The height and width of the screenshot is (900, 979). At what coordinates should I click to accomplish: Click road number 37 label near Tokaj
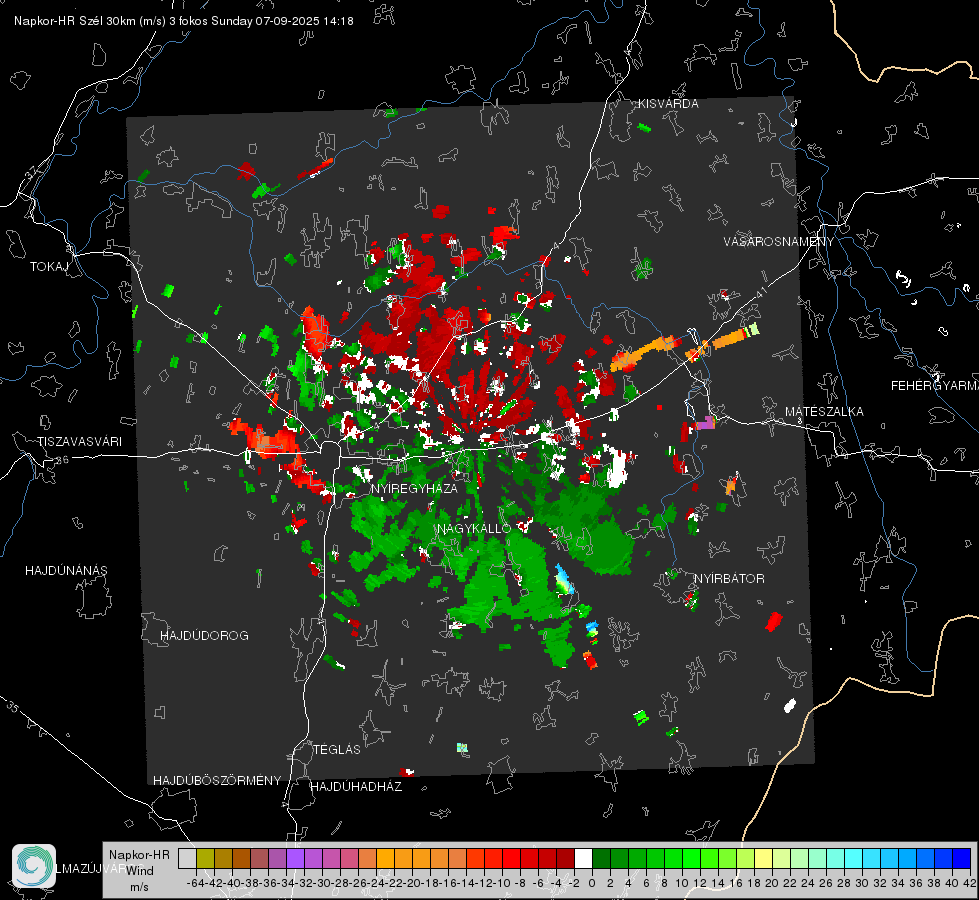pyautogui.click(x=32, y=171)
